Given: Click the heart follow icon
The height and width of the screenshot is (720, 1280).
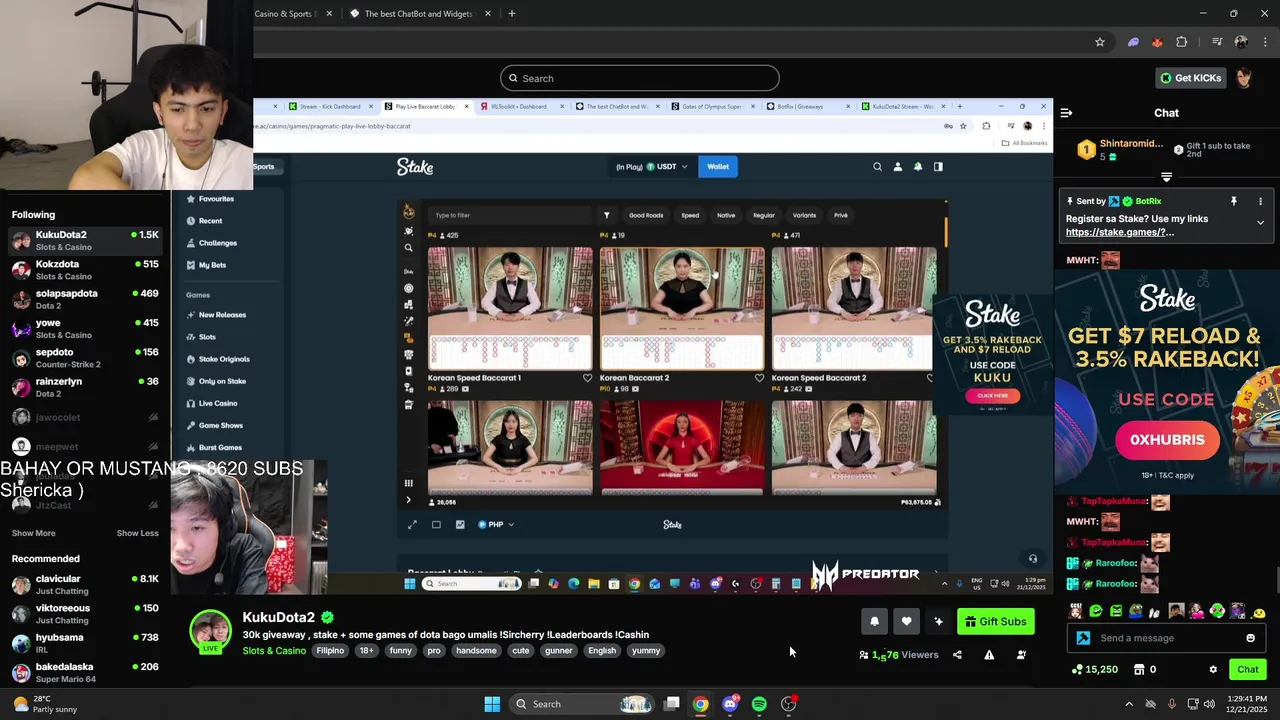Looking at the screenshot, I should pyautogui.click(x=906, y=621).
